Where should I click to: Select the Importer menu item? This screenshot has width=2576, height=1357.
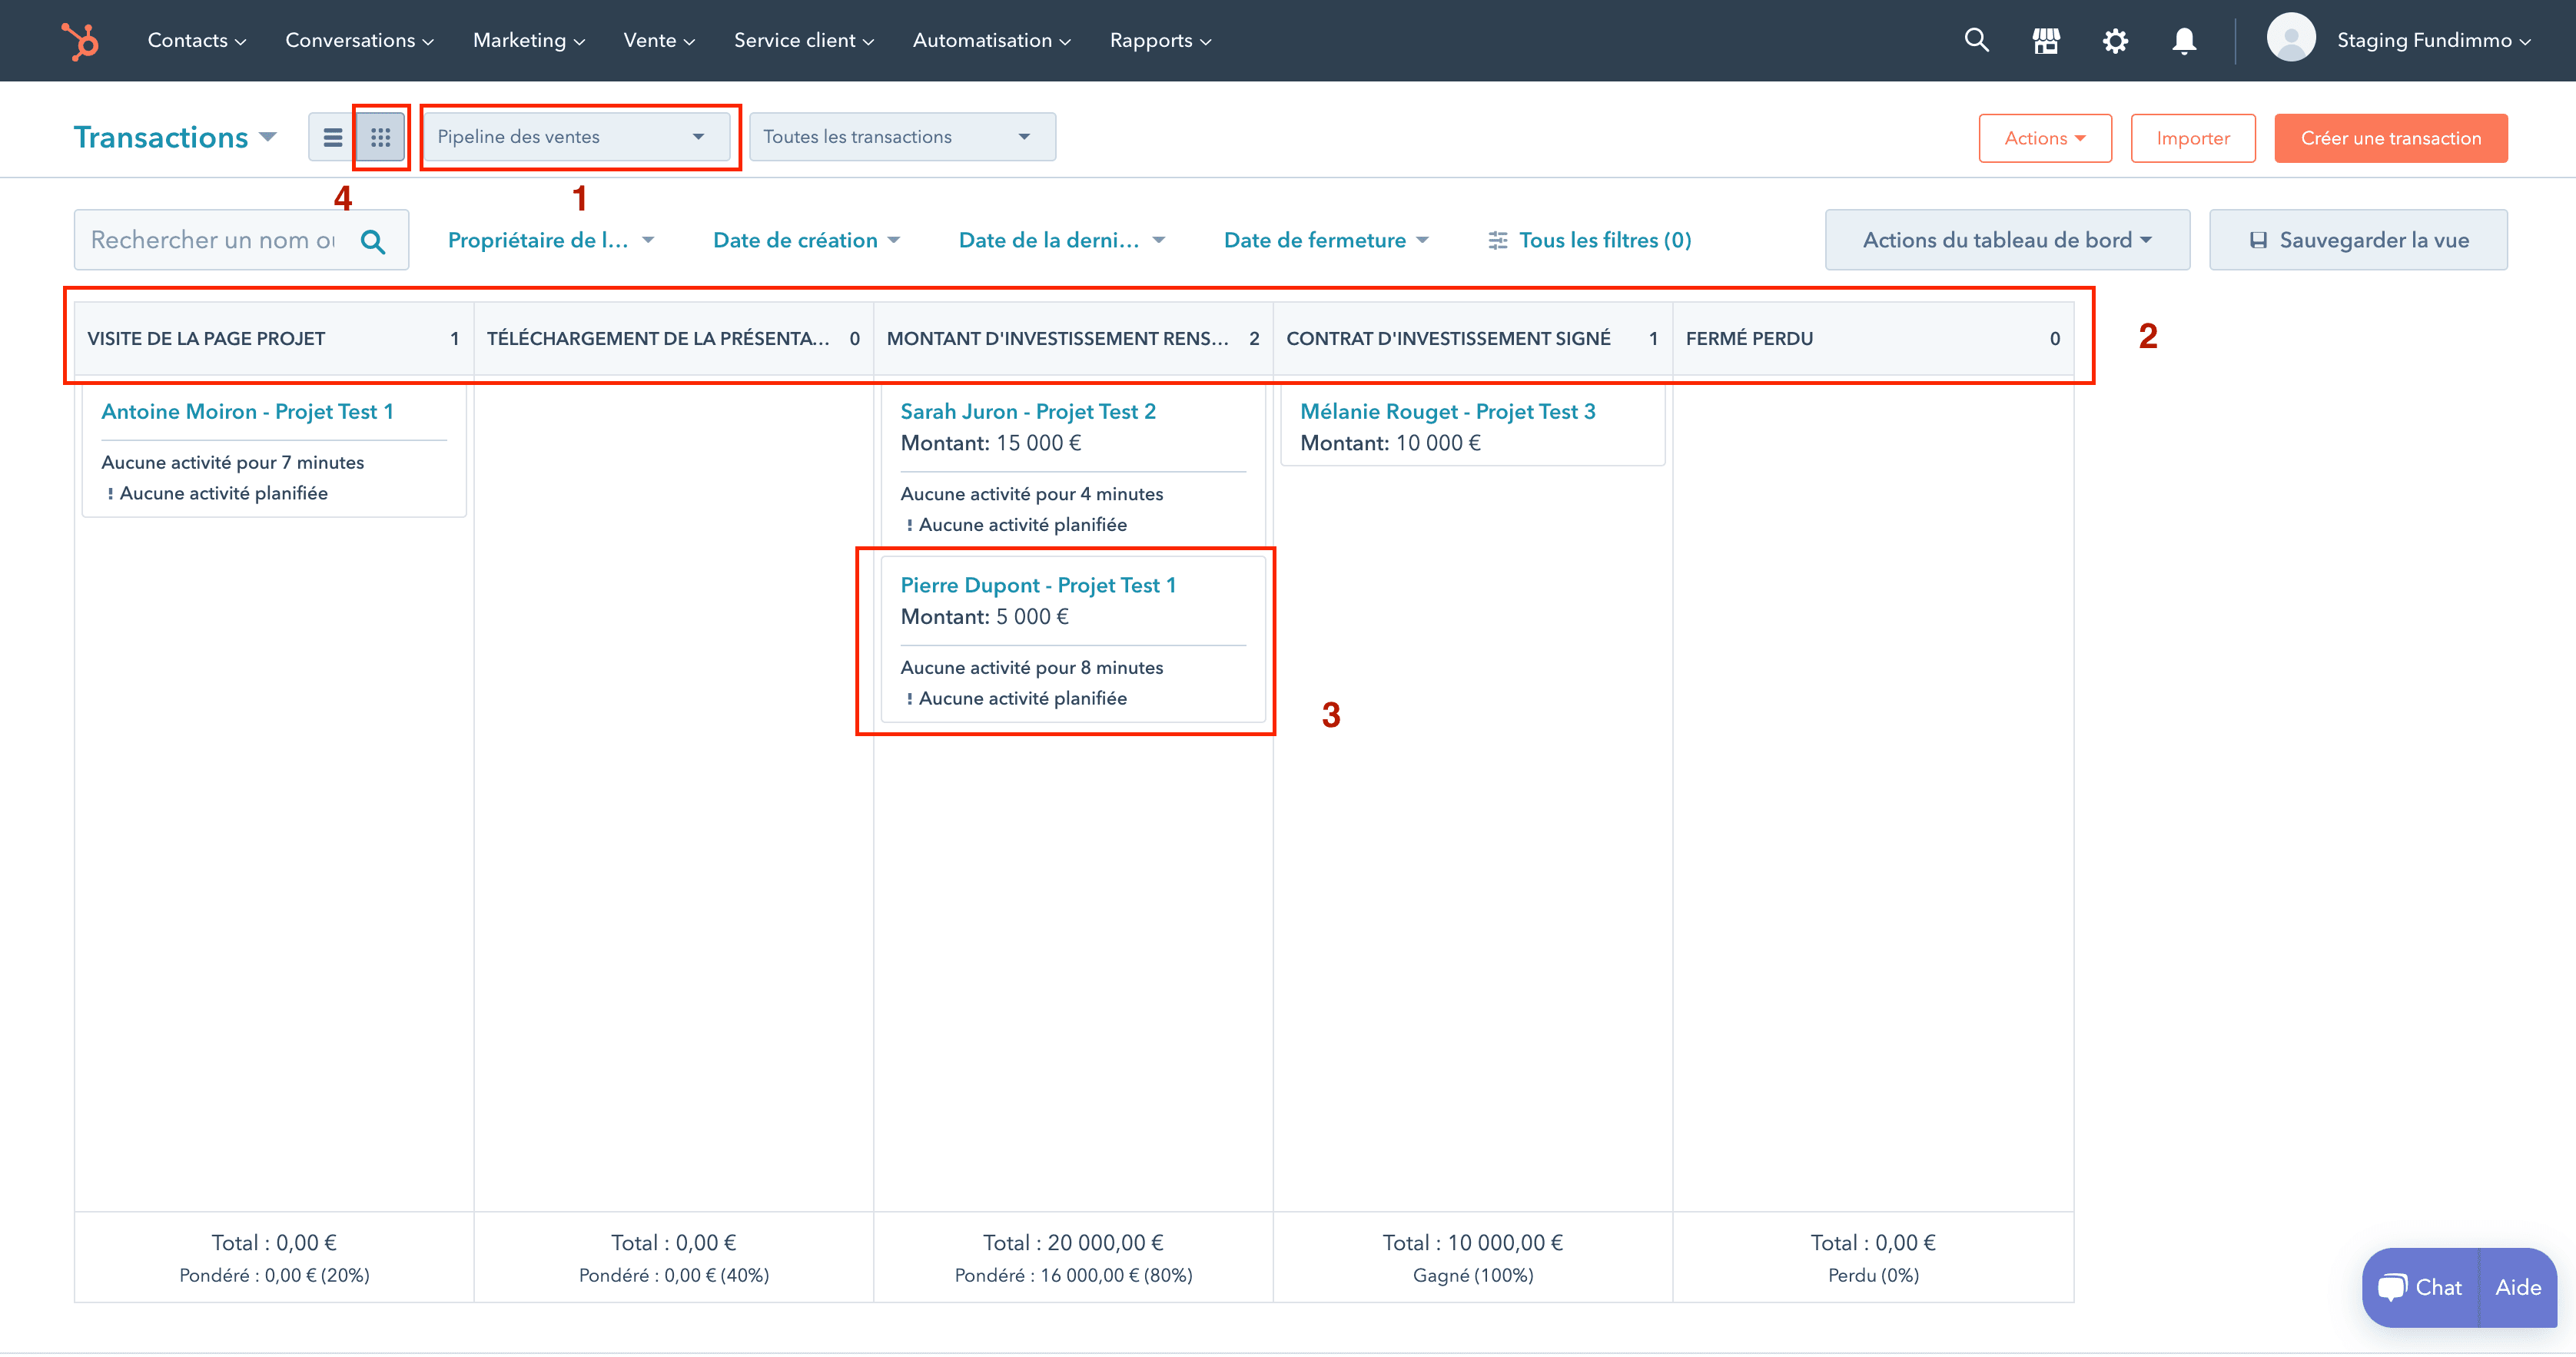click(x=2193, y=138)
